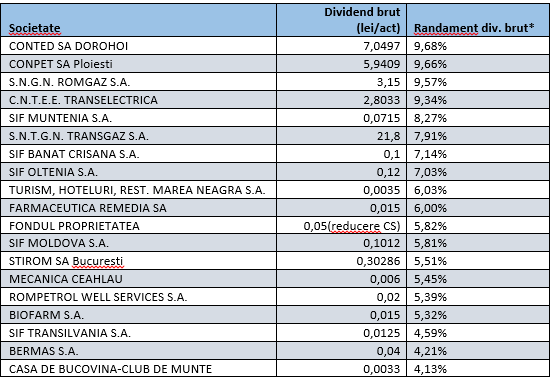Select the CASA DE BUCOVINA-CLUB DE MUNTE cell
Screen dimensions: 551x378
pyautogui.click(x=138, y=369)
